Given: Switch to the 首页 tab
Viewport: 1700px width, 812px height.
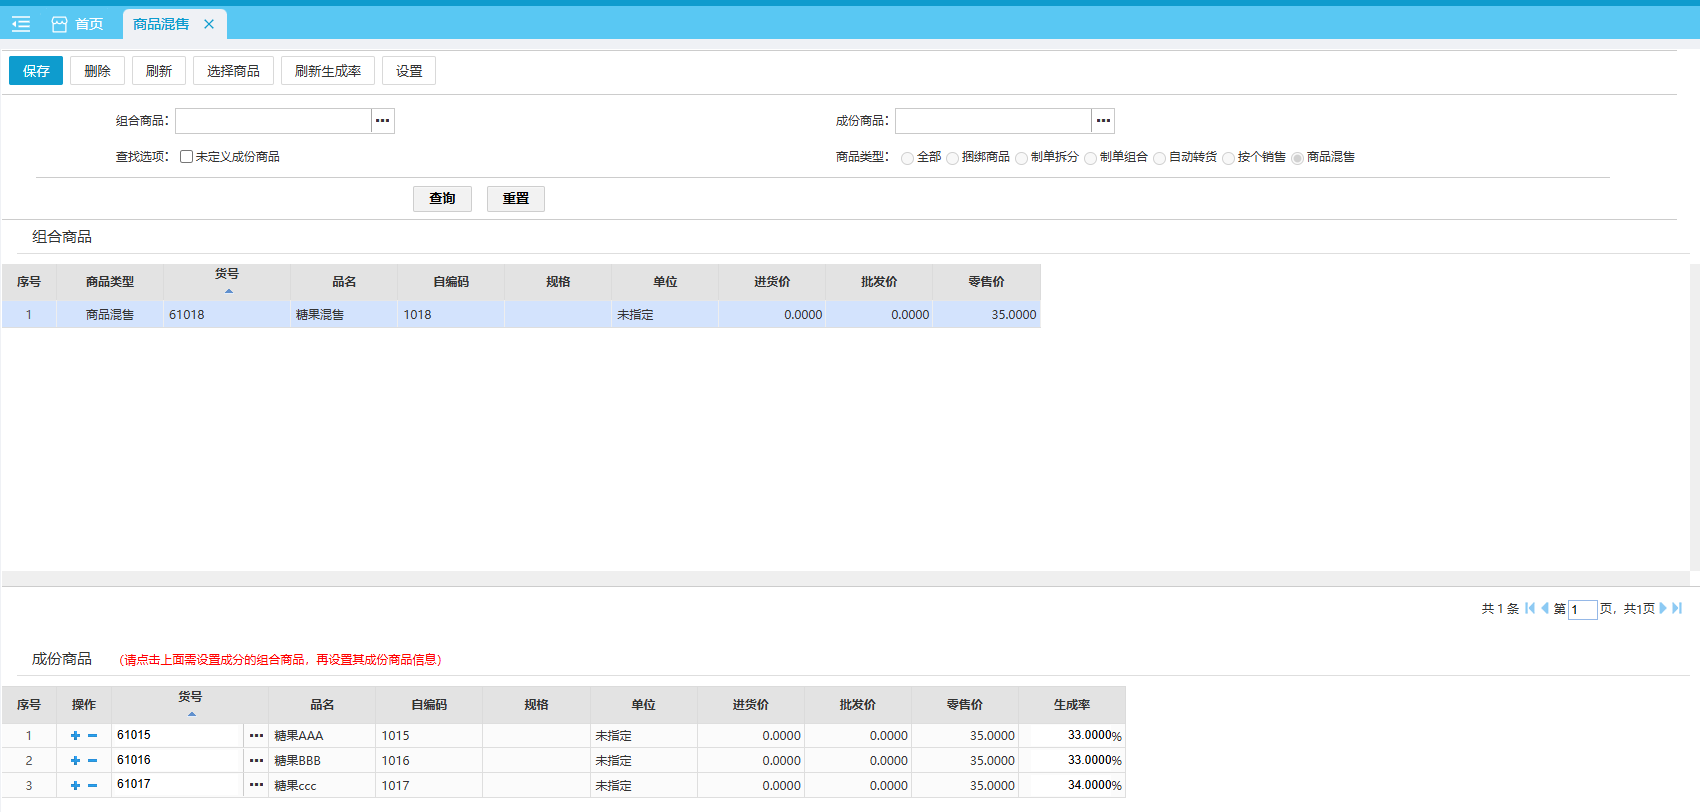Looking at the screenshot, I should [x=78, y=24].
